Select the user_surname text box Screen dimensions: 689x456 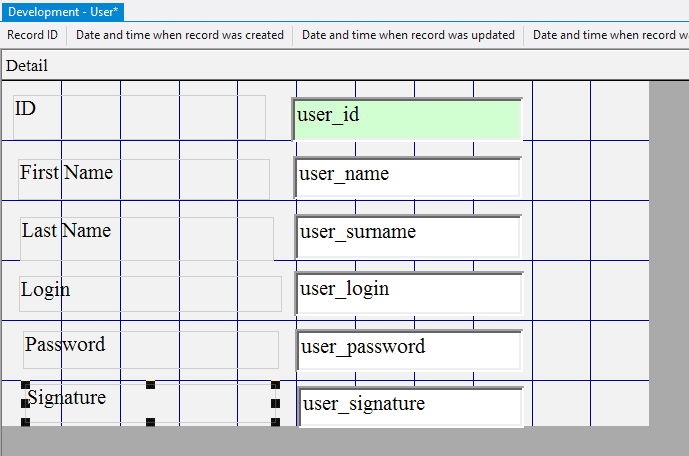[x=408, y=235]
